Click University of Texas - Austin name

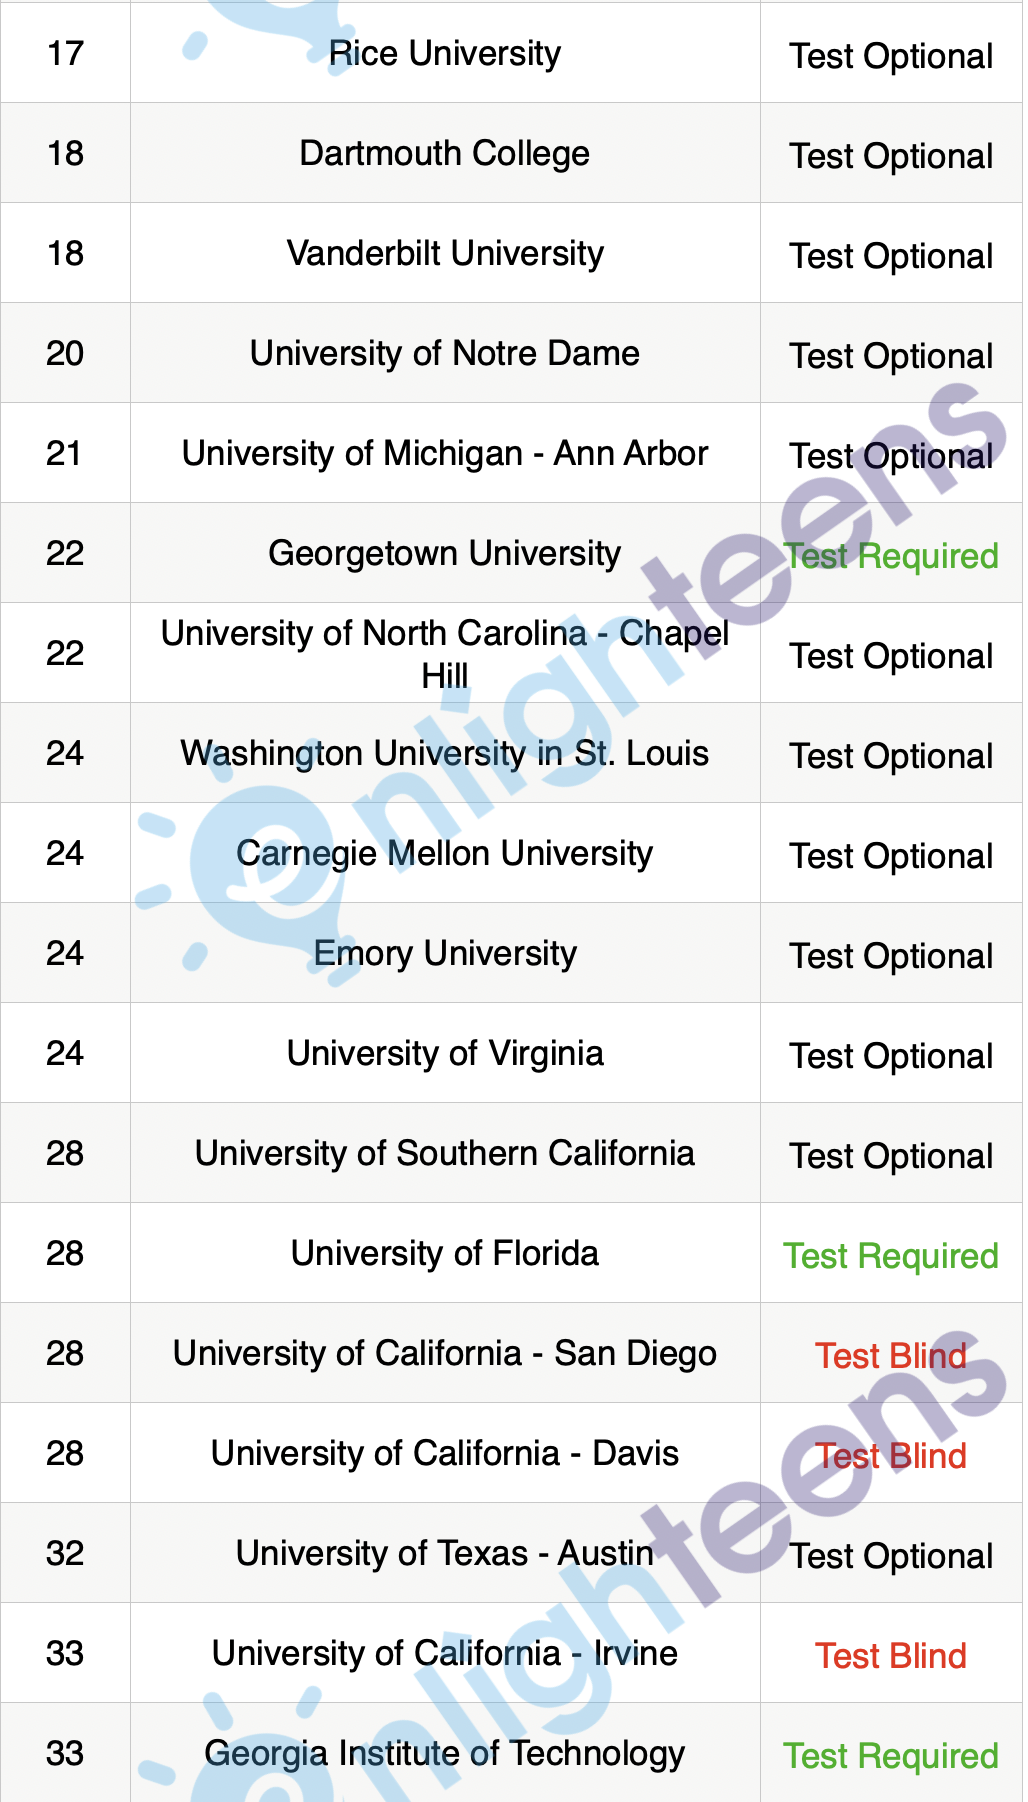[445, 1553]
